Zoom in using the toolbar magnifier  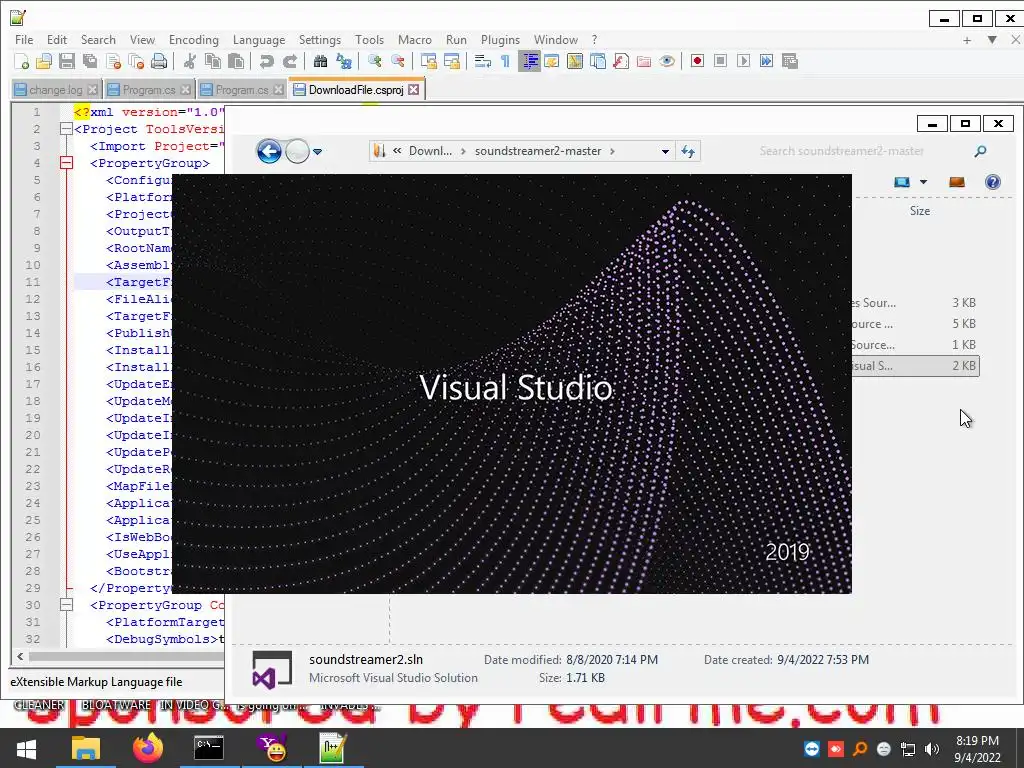point(374,61)
